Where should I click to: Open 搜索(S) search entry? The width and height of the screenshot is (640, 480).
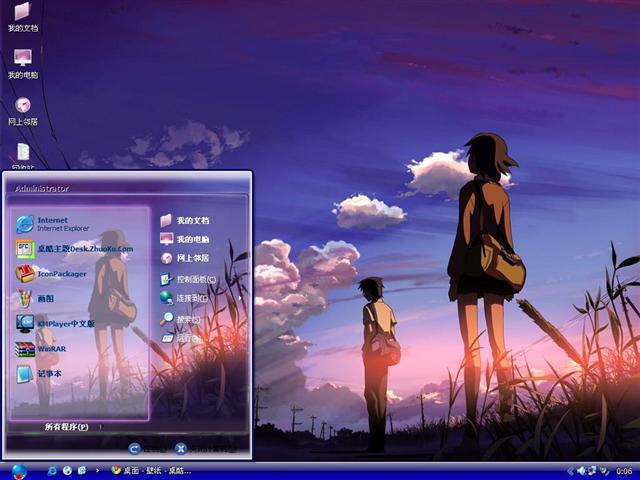coord(180,319)
